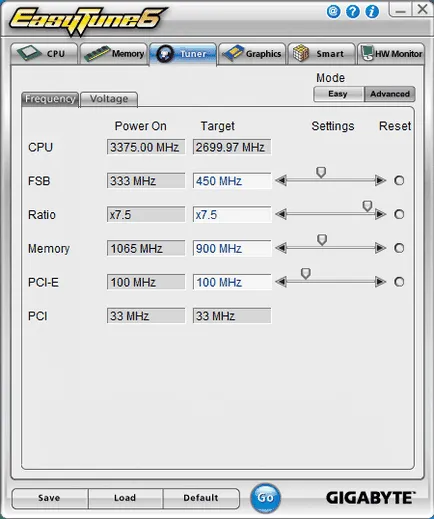This screenshot has height=519, width=434.
Task: Switch to the Voltage sub-tab
Action: coord(109,99)
